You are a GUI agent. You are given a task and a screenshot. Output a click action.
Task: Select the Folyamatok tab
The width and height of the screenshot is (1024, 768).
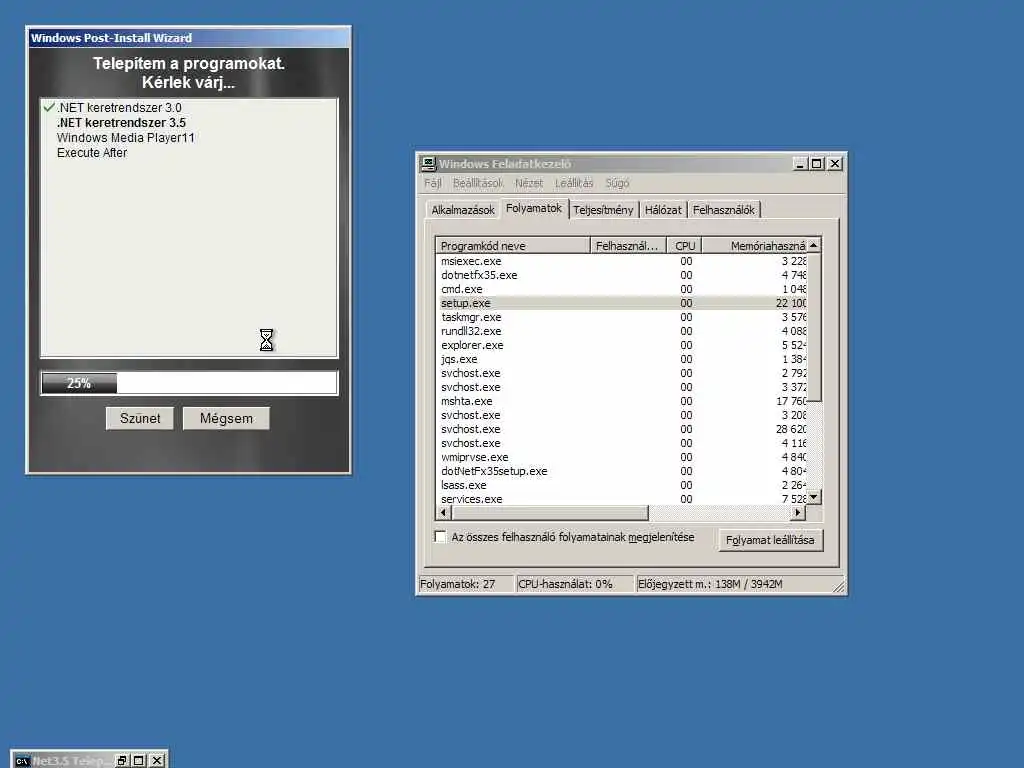[534, 208]
